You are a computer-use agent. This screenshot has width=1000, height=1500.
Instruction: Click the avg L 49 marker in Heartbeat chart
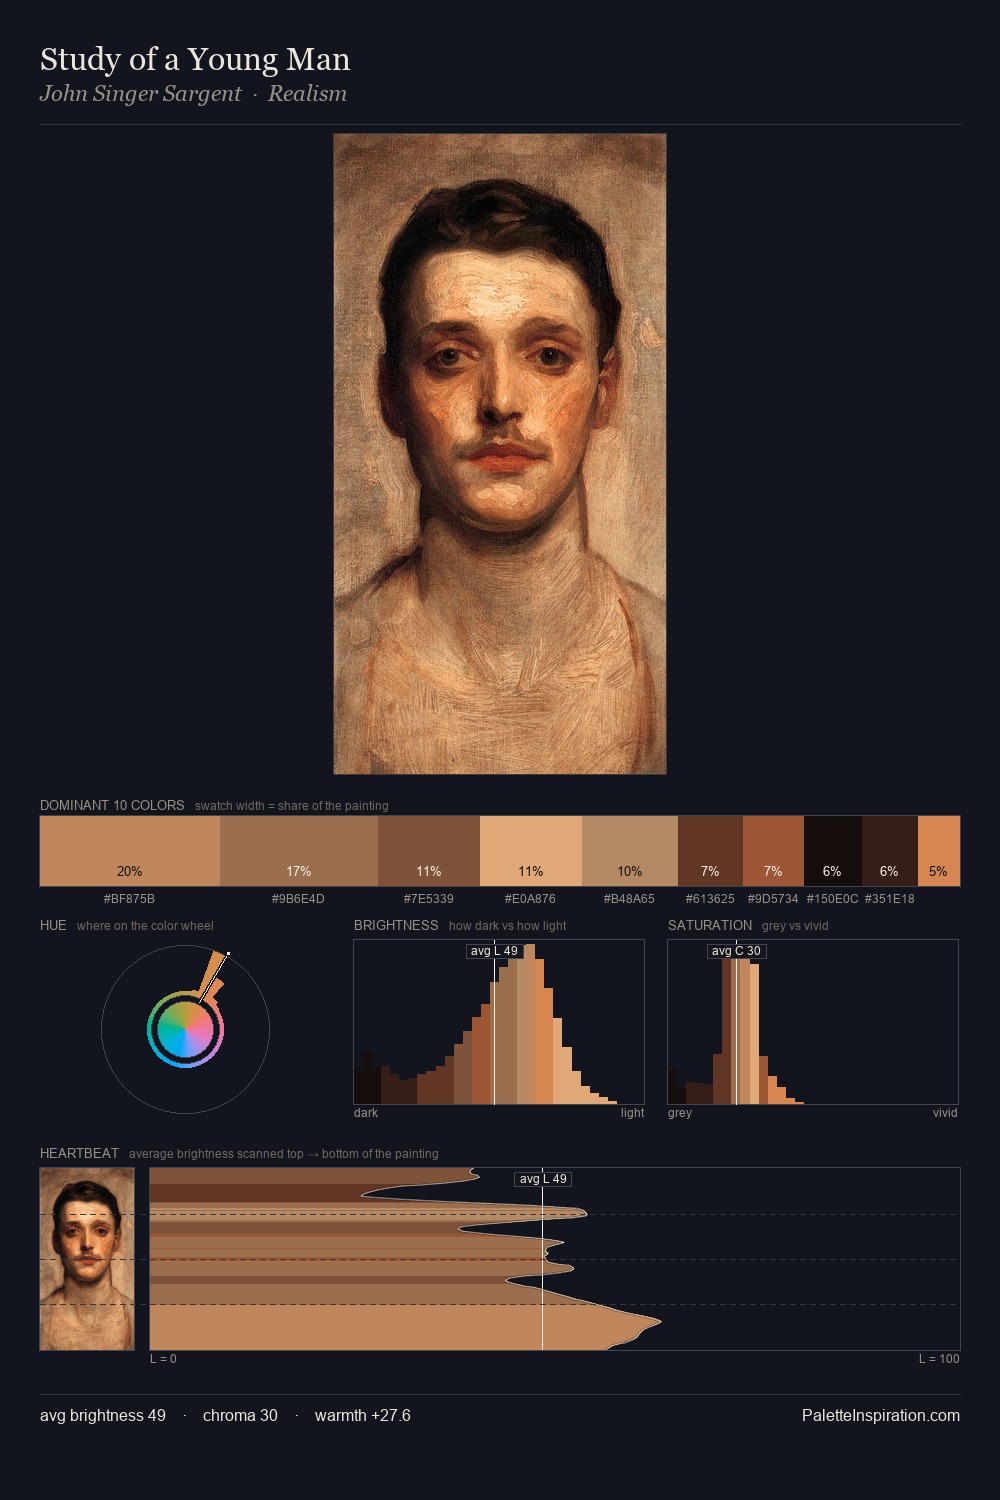pos(543,1179)
